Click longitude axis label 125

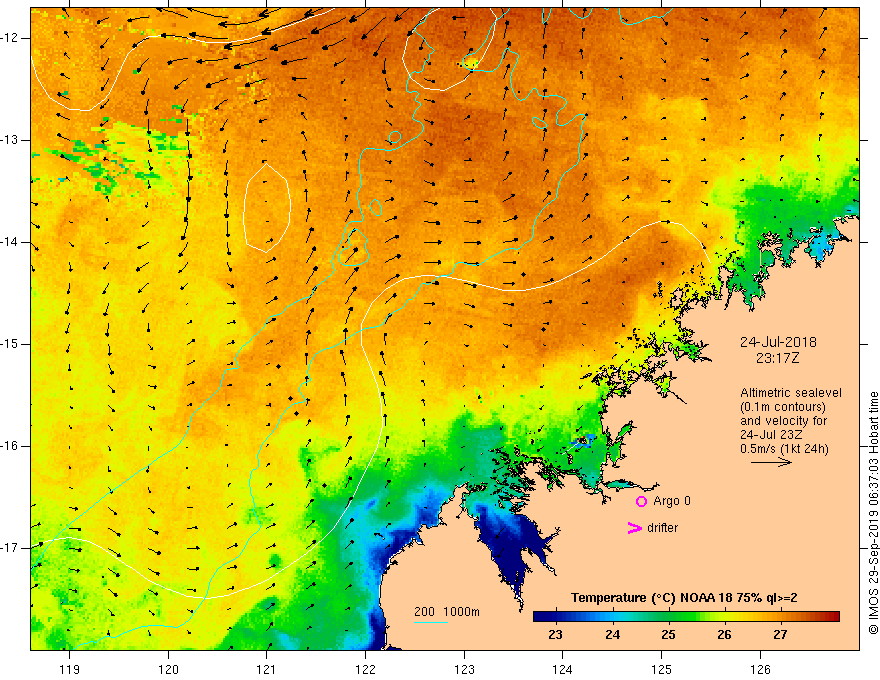(x=662, y=669)
